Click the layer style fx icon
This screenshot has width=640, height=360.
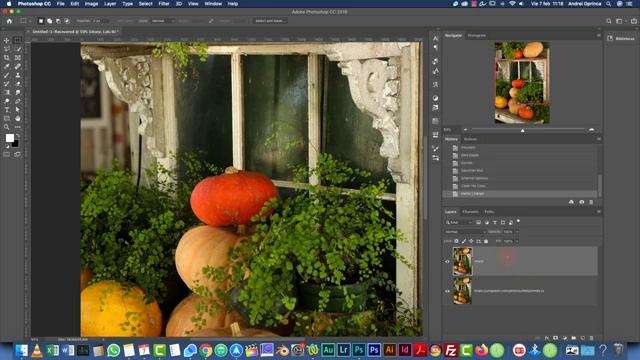tap(547, 338)
